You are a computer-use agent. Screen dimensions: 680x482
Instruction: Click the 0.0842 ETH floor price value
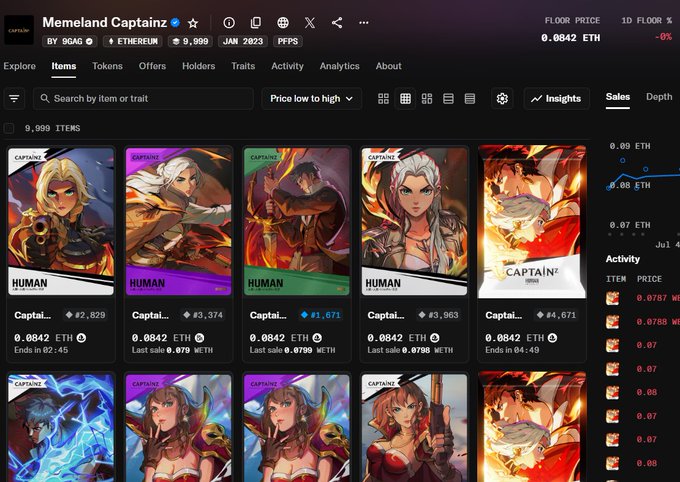pos(570,38)
